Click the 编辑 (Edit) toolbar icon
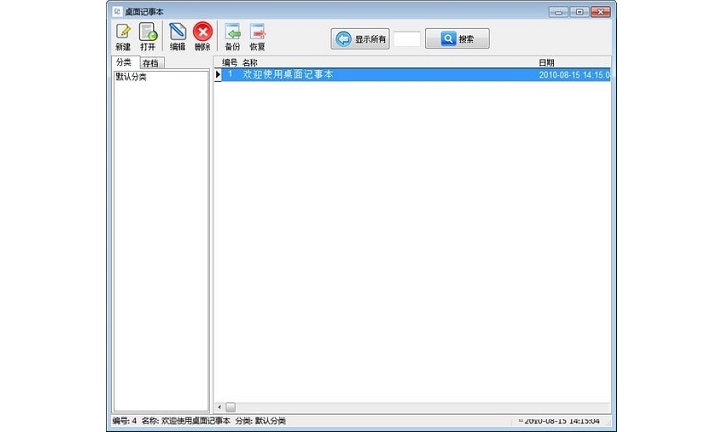 pyautogui.click(x=178, y=32)
